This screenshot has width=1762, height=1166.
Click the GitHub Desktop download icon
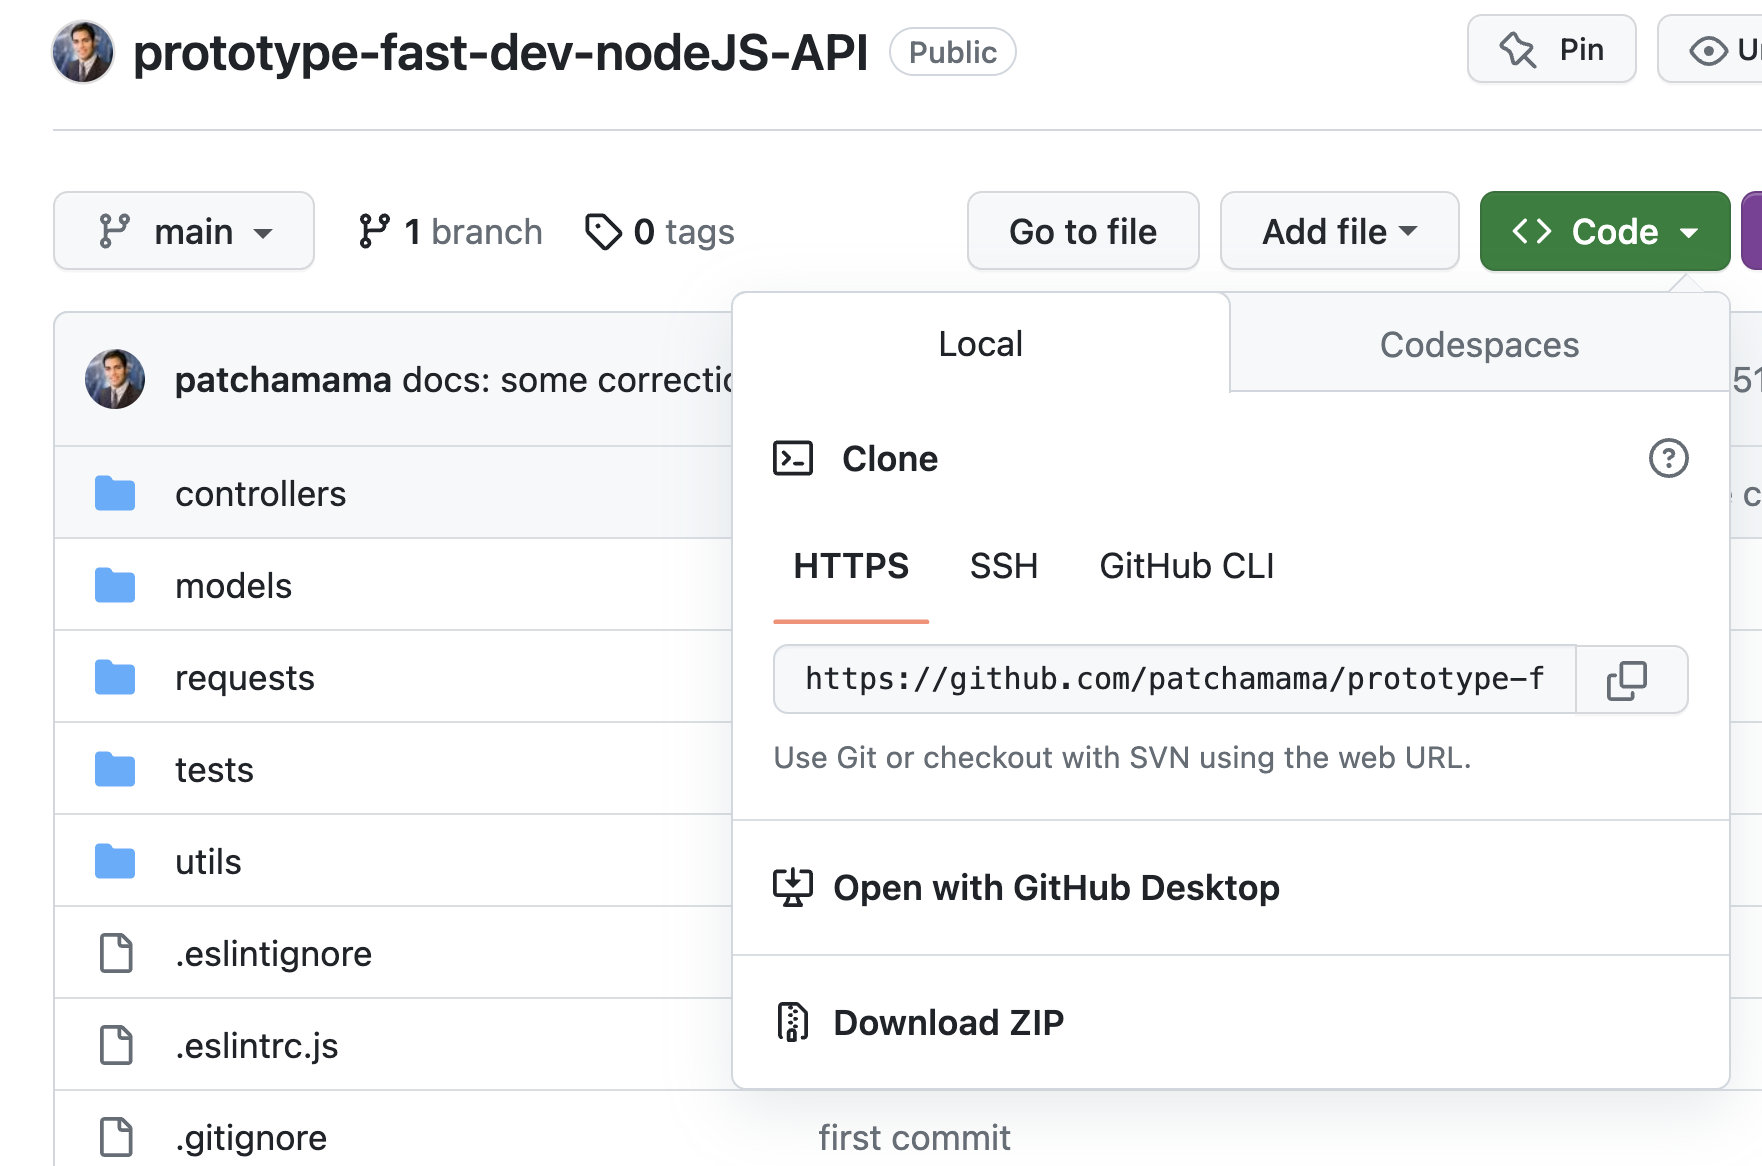793,888
